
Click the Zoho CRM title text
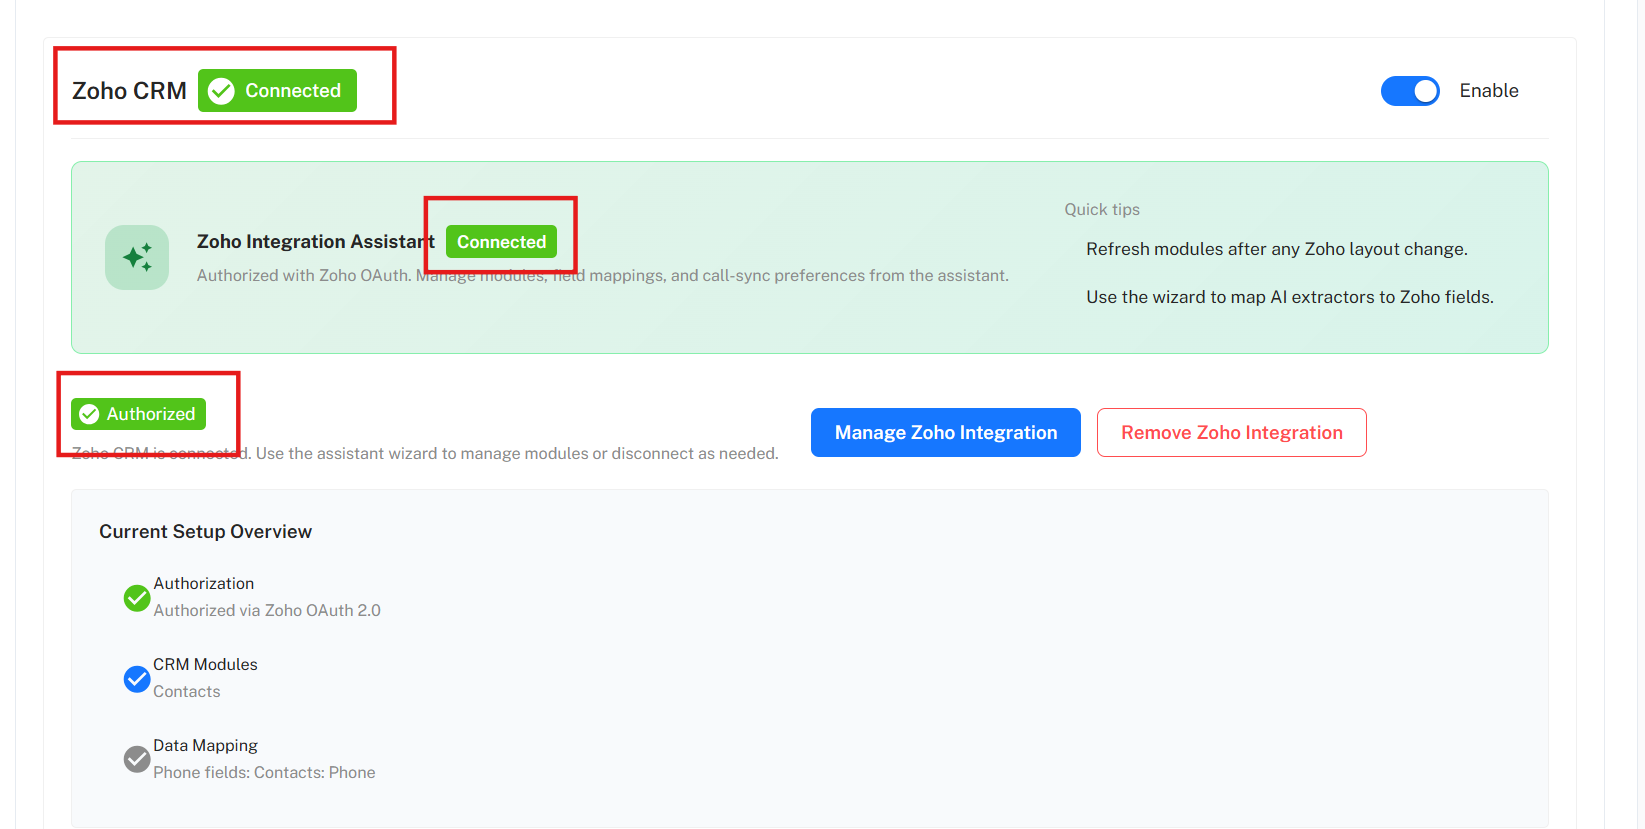[129, 91]
